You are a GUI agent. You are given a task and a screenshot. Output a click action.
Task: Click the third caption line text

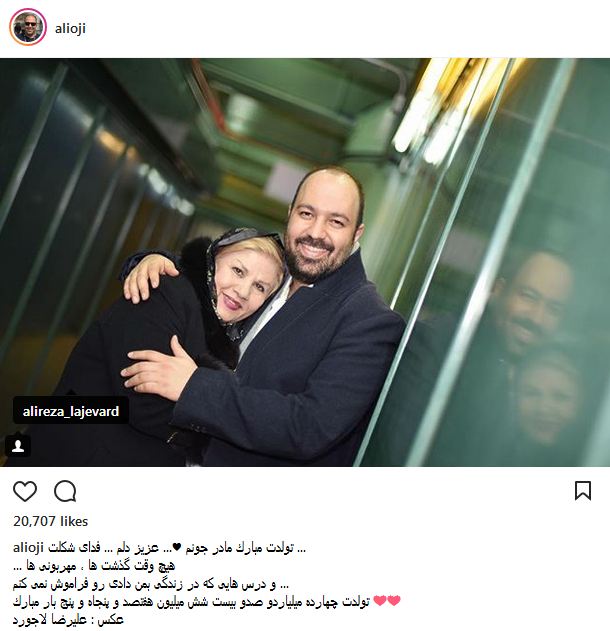[151, 584]
